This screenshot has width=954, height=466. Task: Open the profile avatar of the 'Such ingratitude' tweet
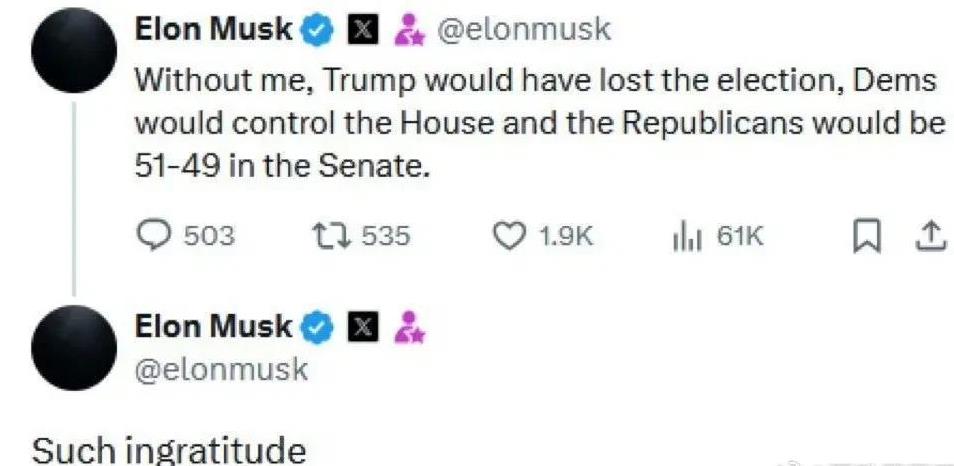point(74,347)
